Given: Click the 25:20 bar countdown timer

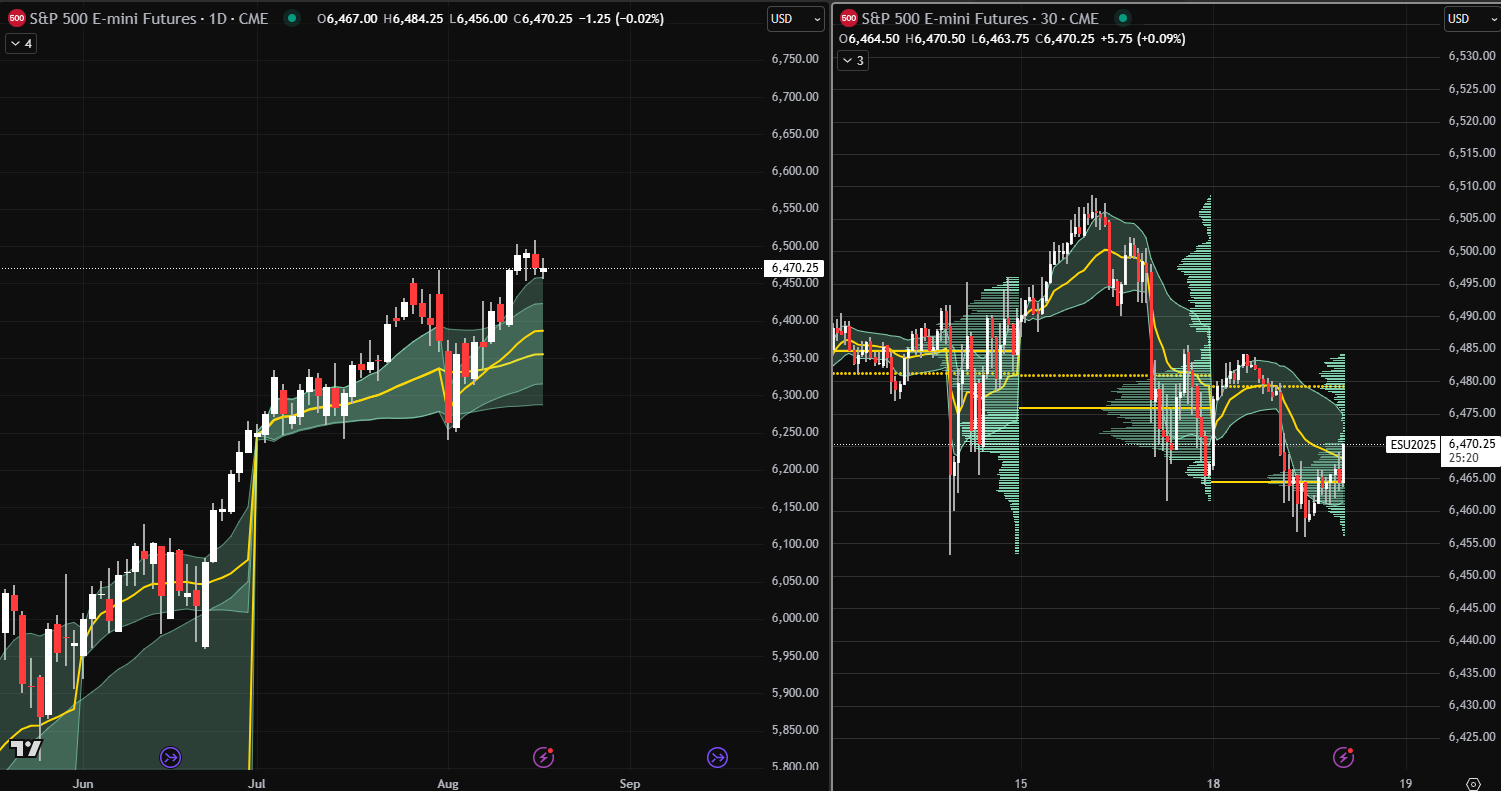Looking at the screenshot, I should pos(1462,458).
